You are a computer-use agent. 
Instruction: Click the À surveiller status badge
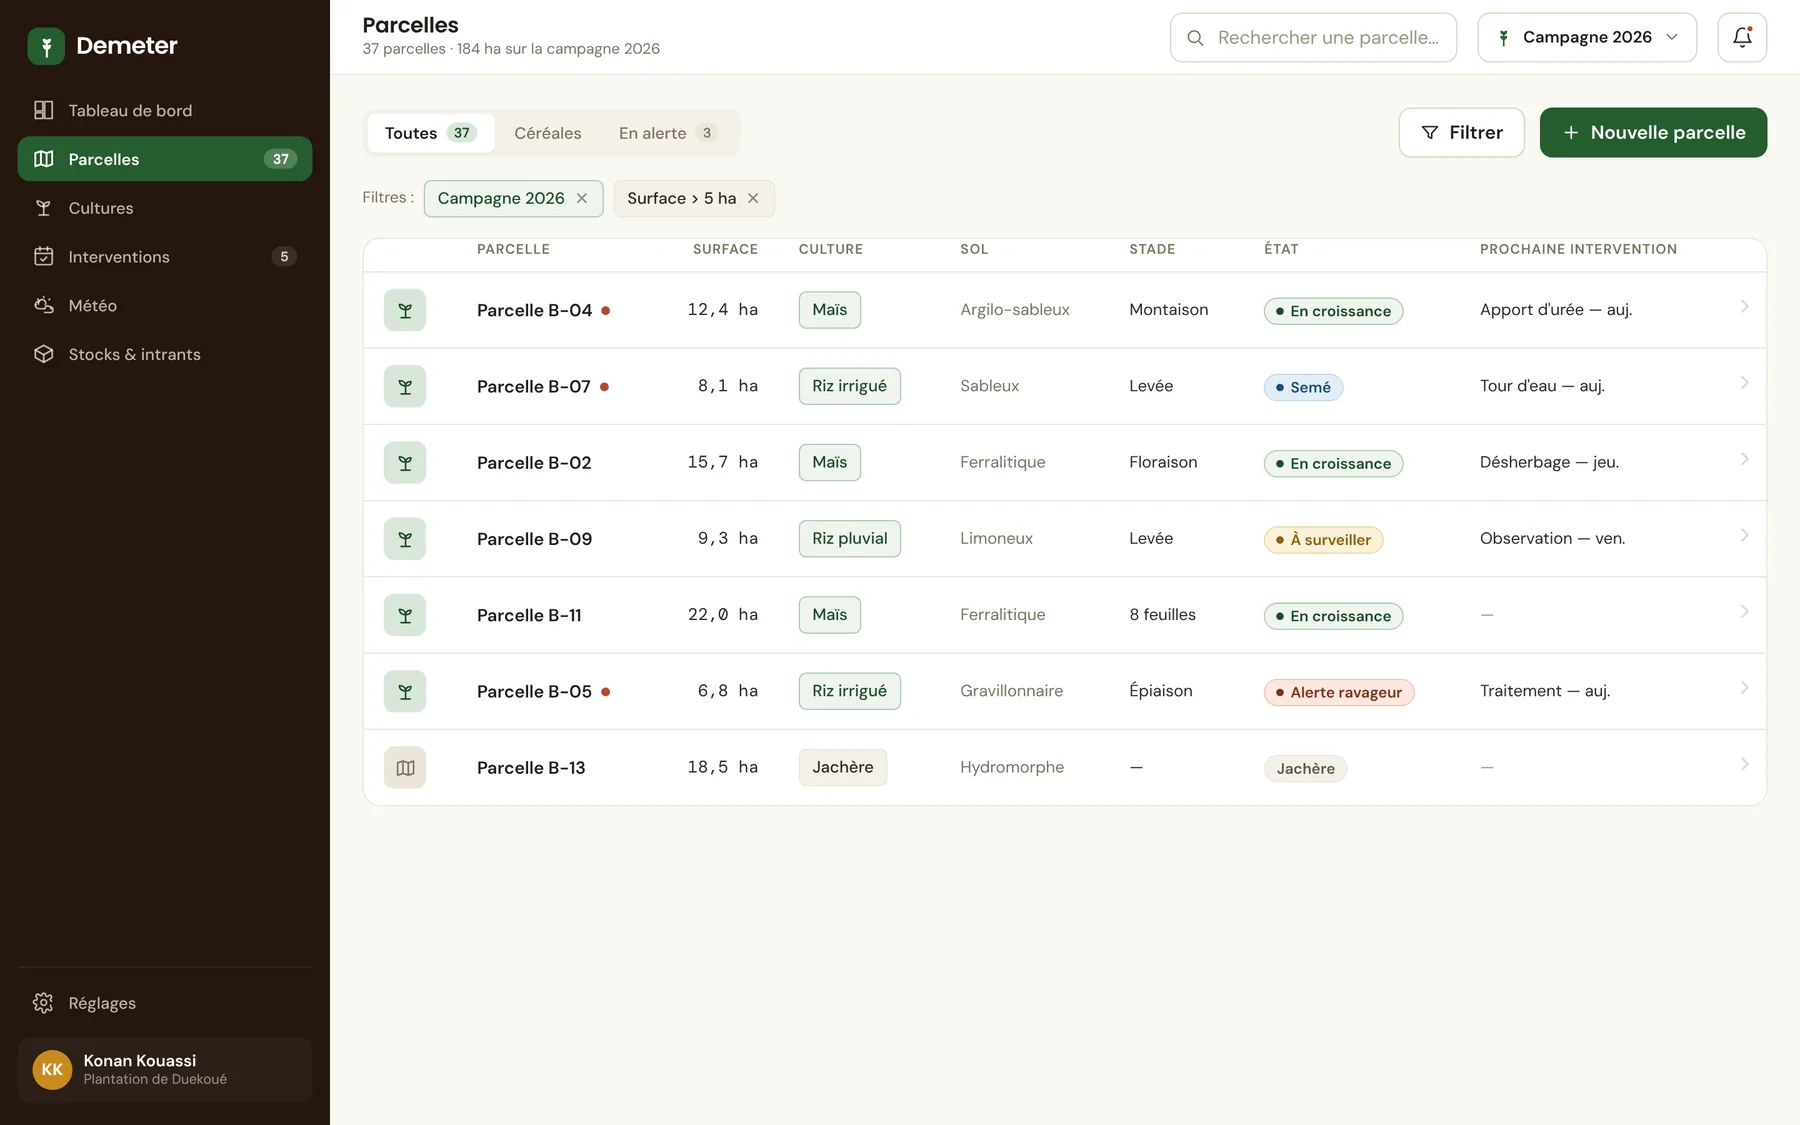pos(1323,540)
